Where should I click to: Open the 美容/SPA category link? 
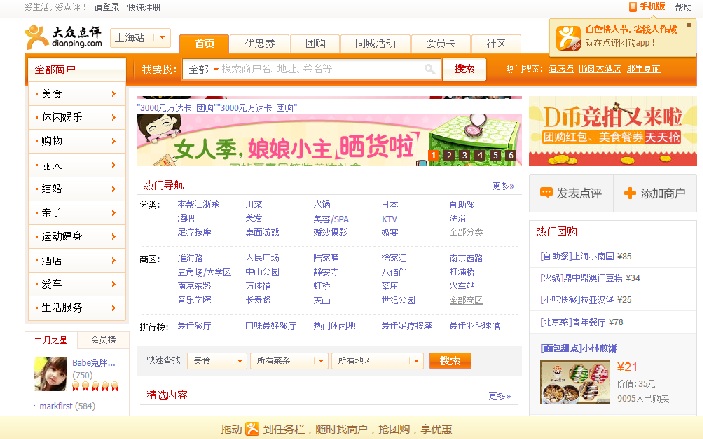point(331,219)
